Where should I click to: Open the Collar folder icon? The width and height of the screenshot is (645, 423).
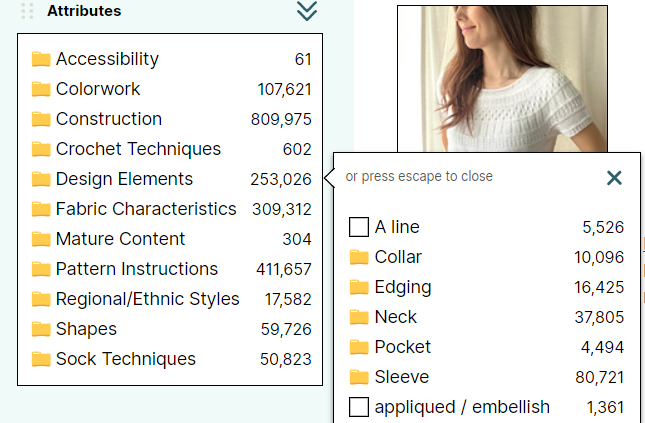click(359, 257)
